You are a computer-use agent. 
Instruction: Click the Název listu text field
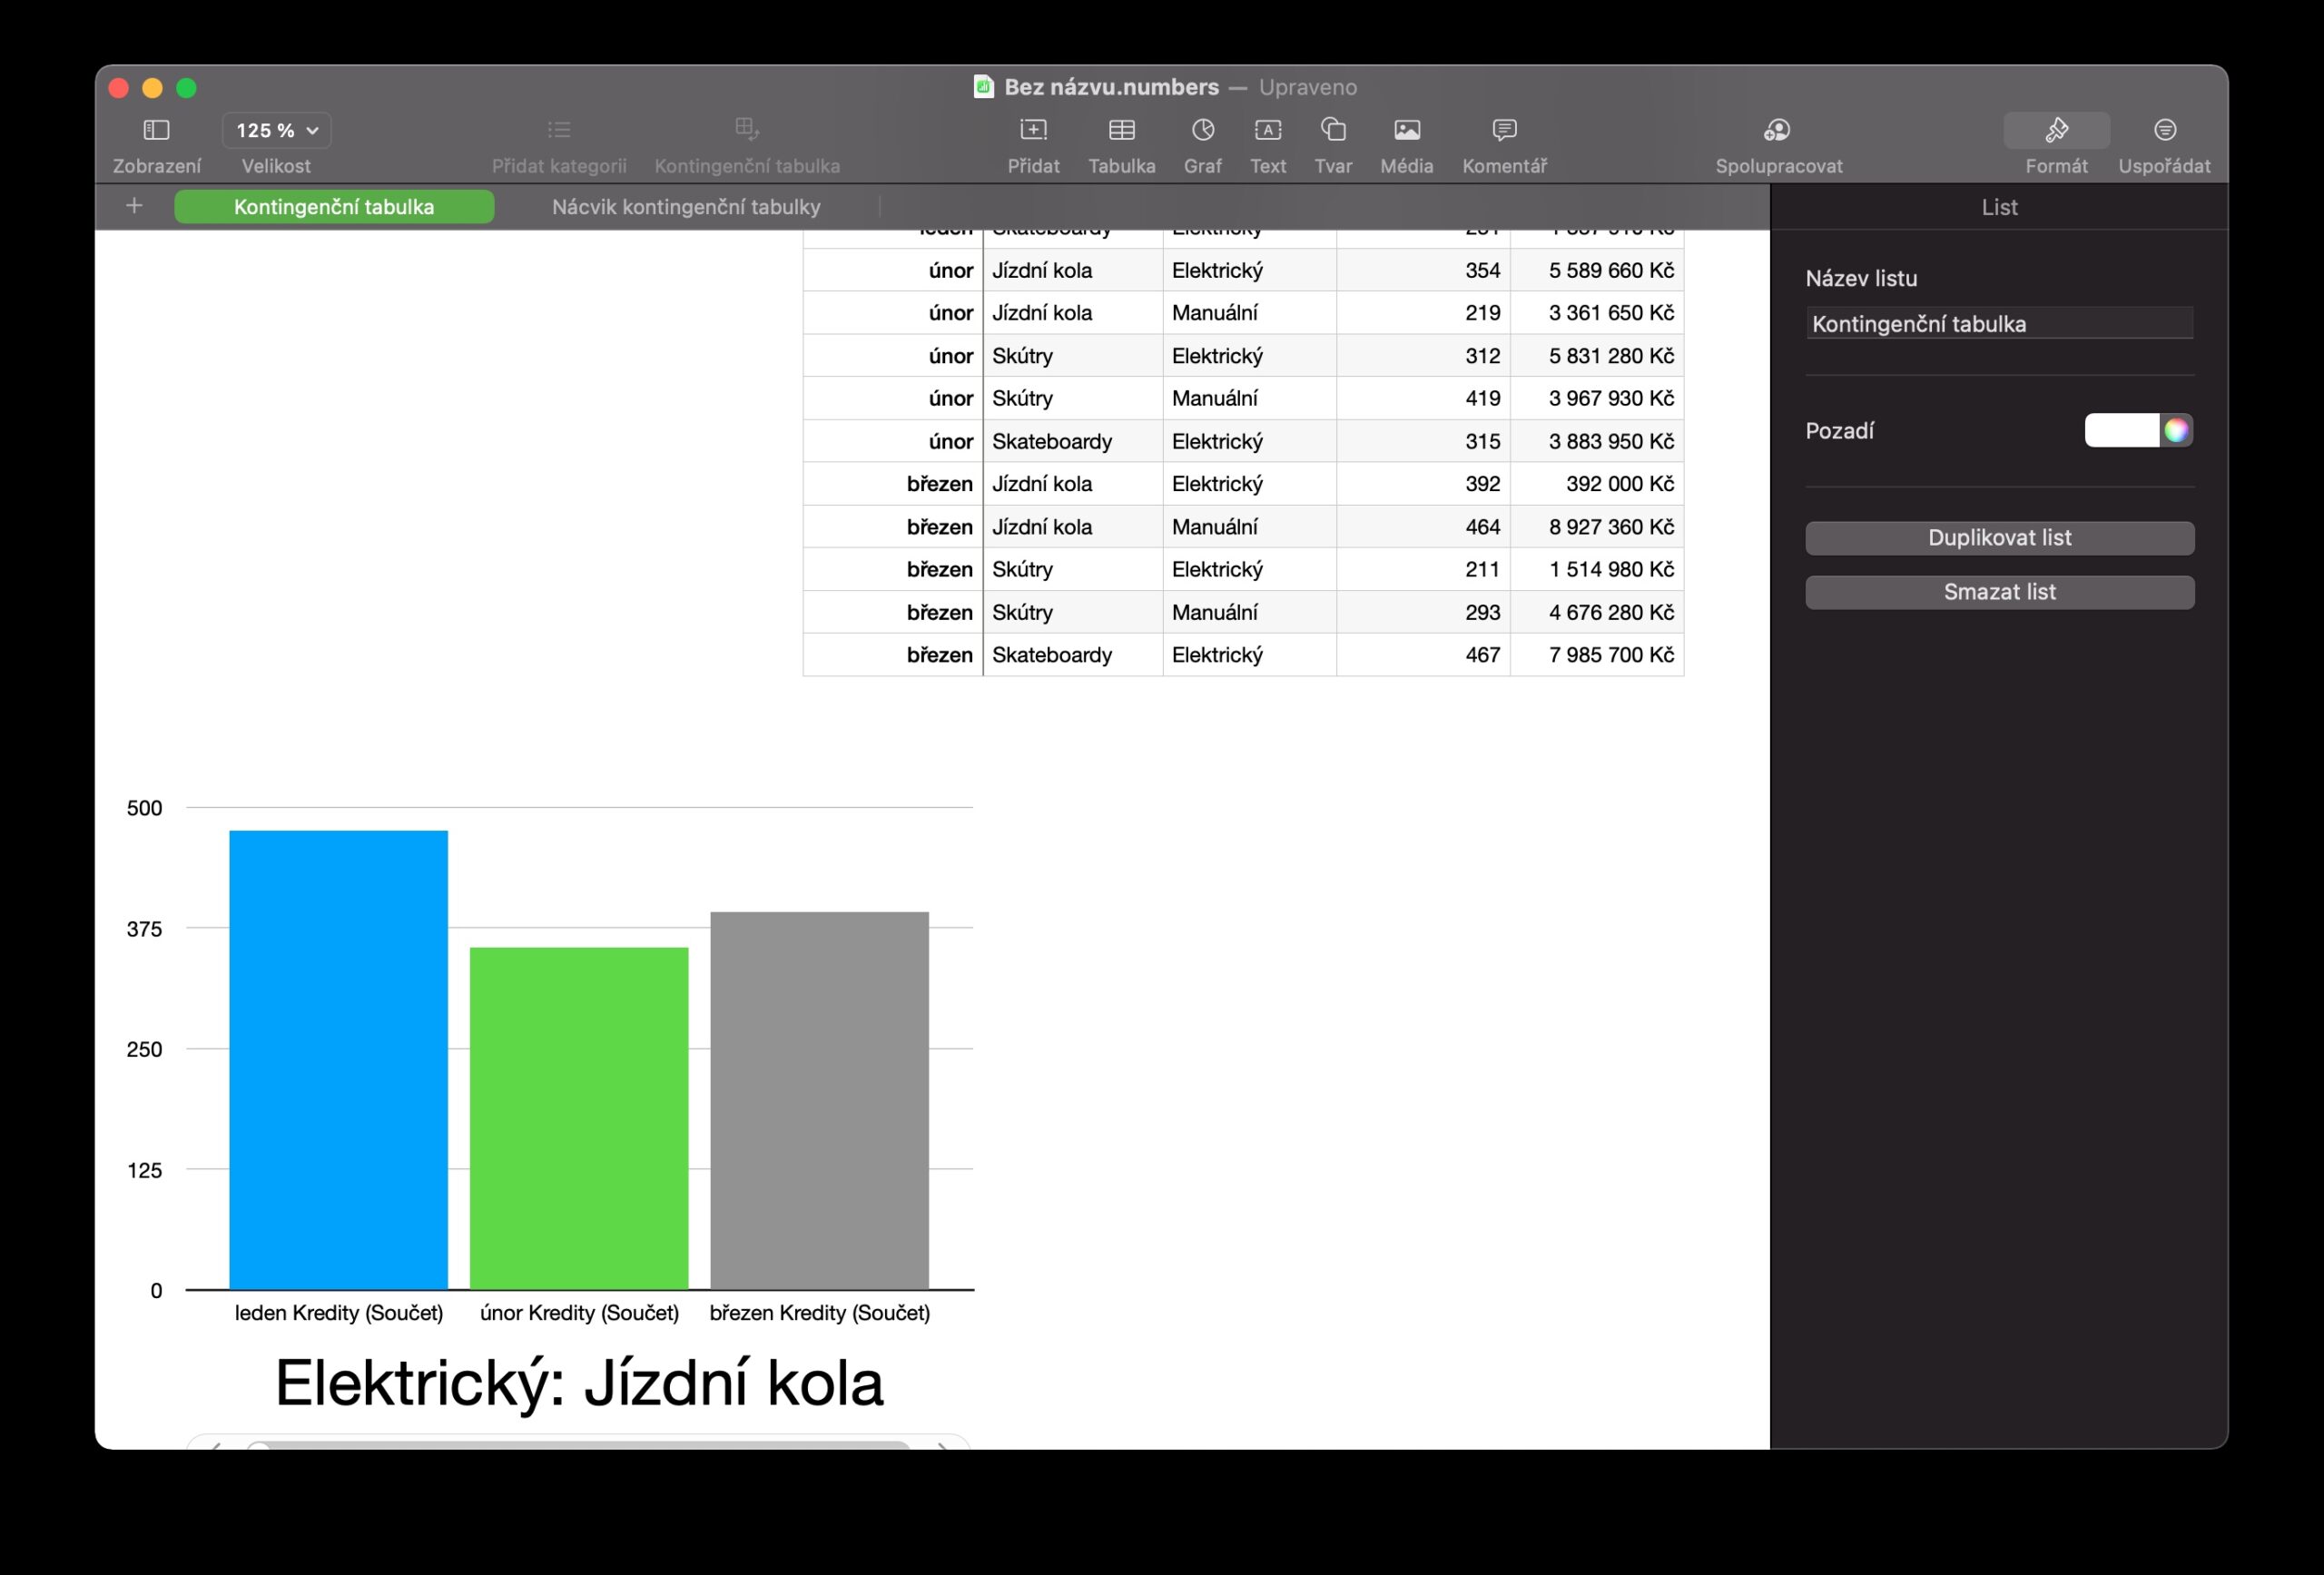[x=1999, y=324]
